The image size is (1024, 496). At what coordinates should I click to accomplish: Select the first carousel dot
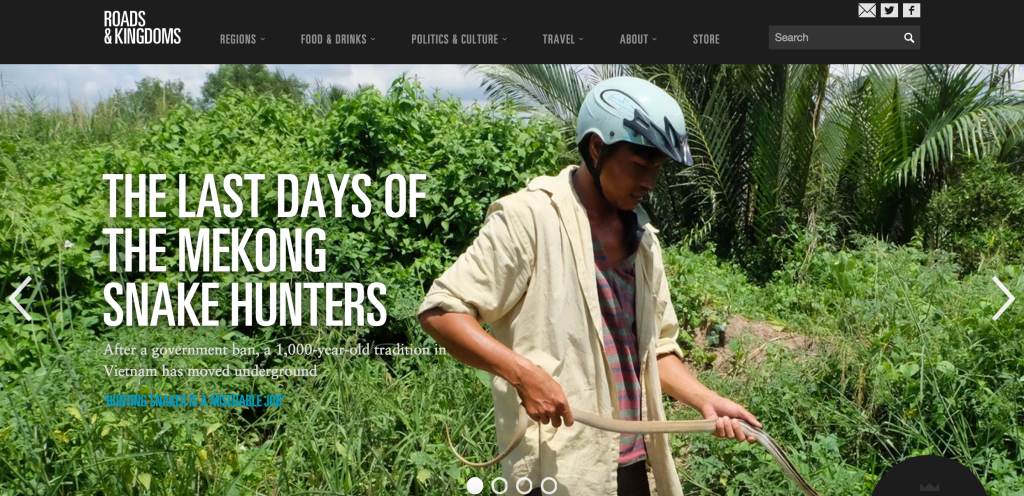point(475,486)
